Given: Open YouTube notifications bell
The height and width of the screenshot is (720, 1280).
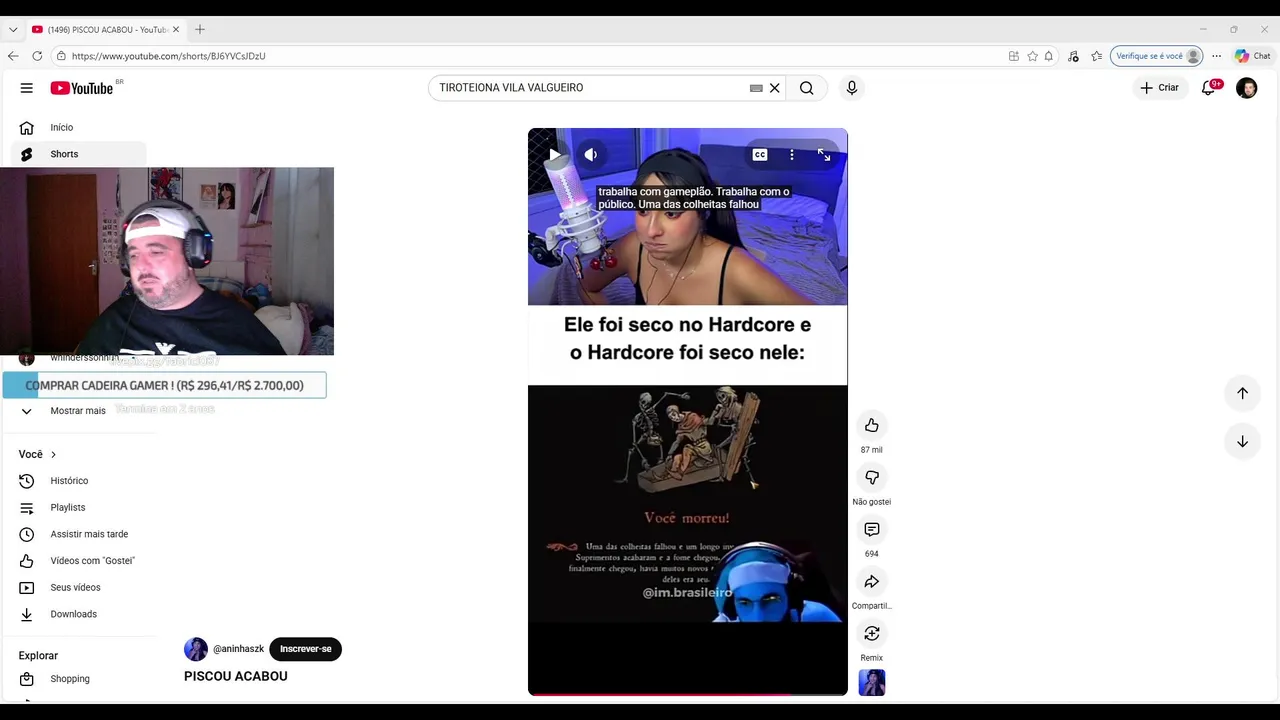Looking at the screenshot, I should 1209,88.
